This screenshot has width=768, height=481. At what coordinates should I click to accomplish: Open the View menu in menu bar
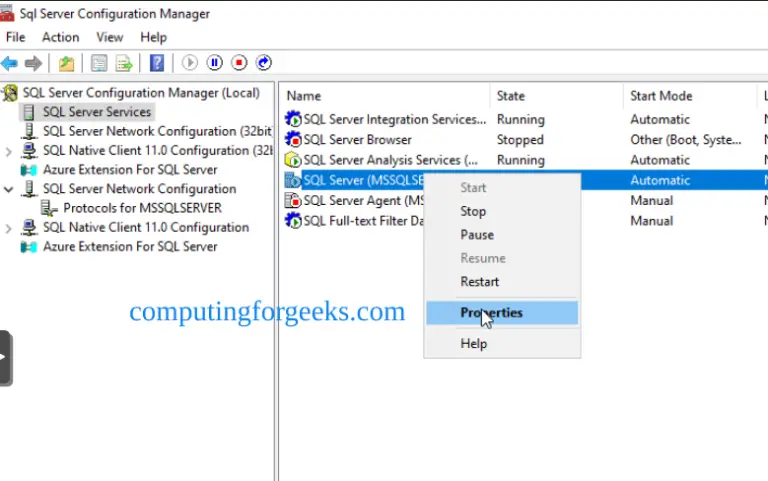pyautogui.click(x=110, y=37)
